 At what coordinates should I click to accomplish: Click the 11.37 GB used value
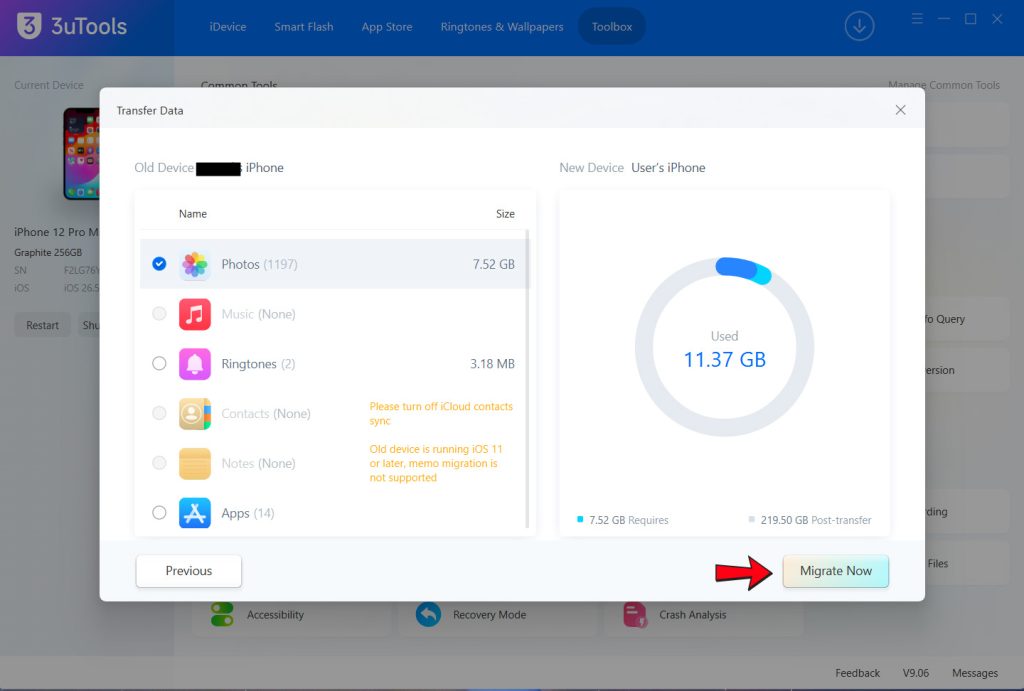pos(724,359)
